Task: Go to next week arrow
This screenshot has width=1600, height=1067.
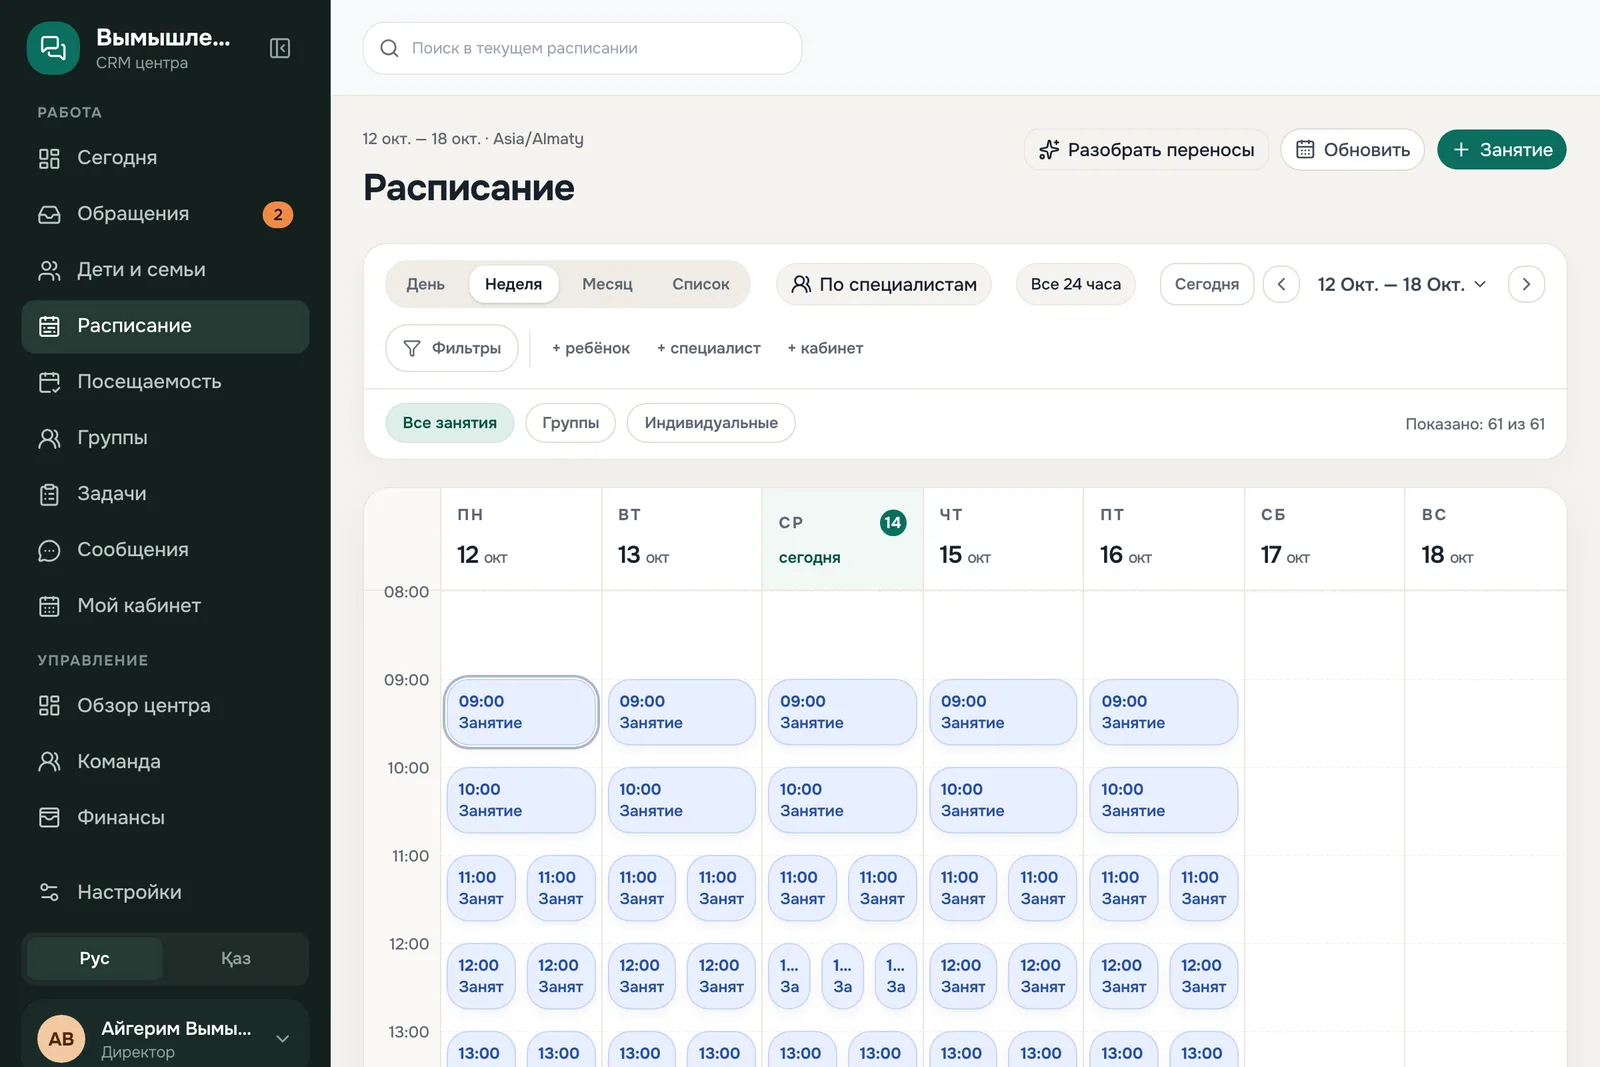Action: click(1526, 284)
